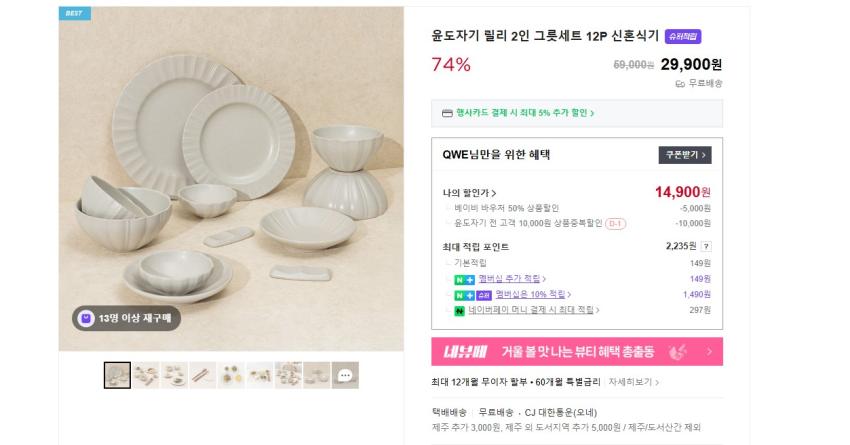
Task: Expand 자세히보기 installment details
Action: (634, 382)
